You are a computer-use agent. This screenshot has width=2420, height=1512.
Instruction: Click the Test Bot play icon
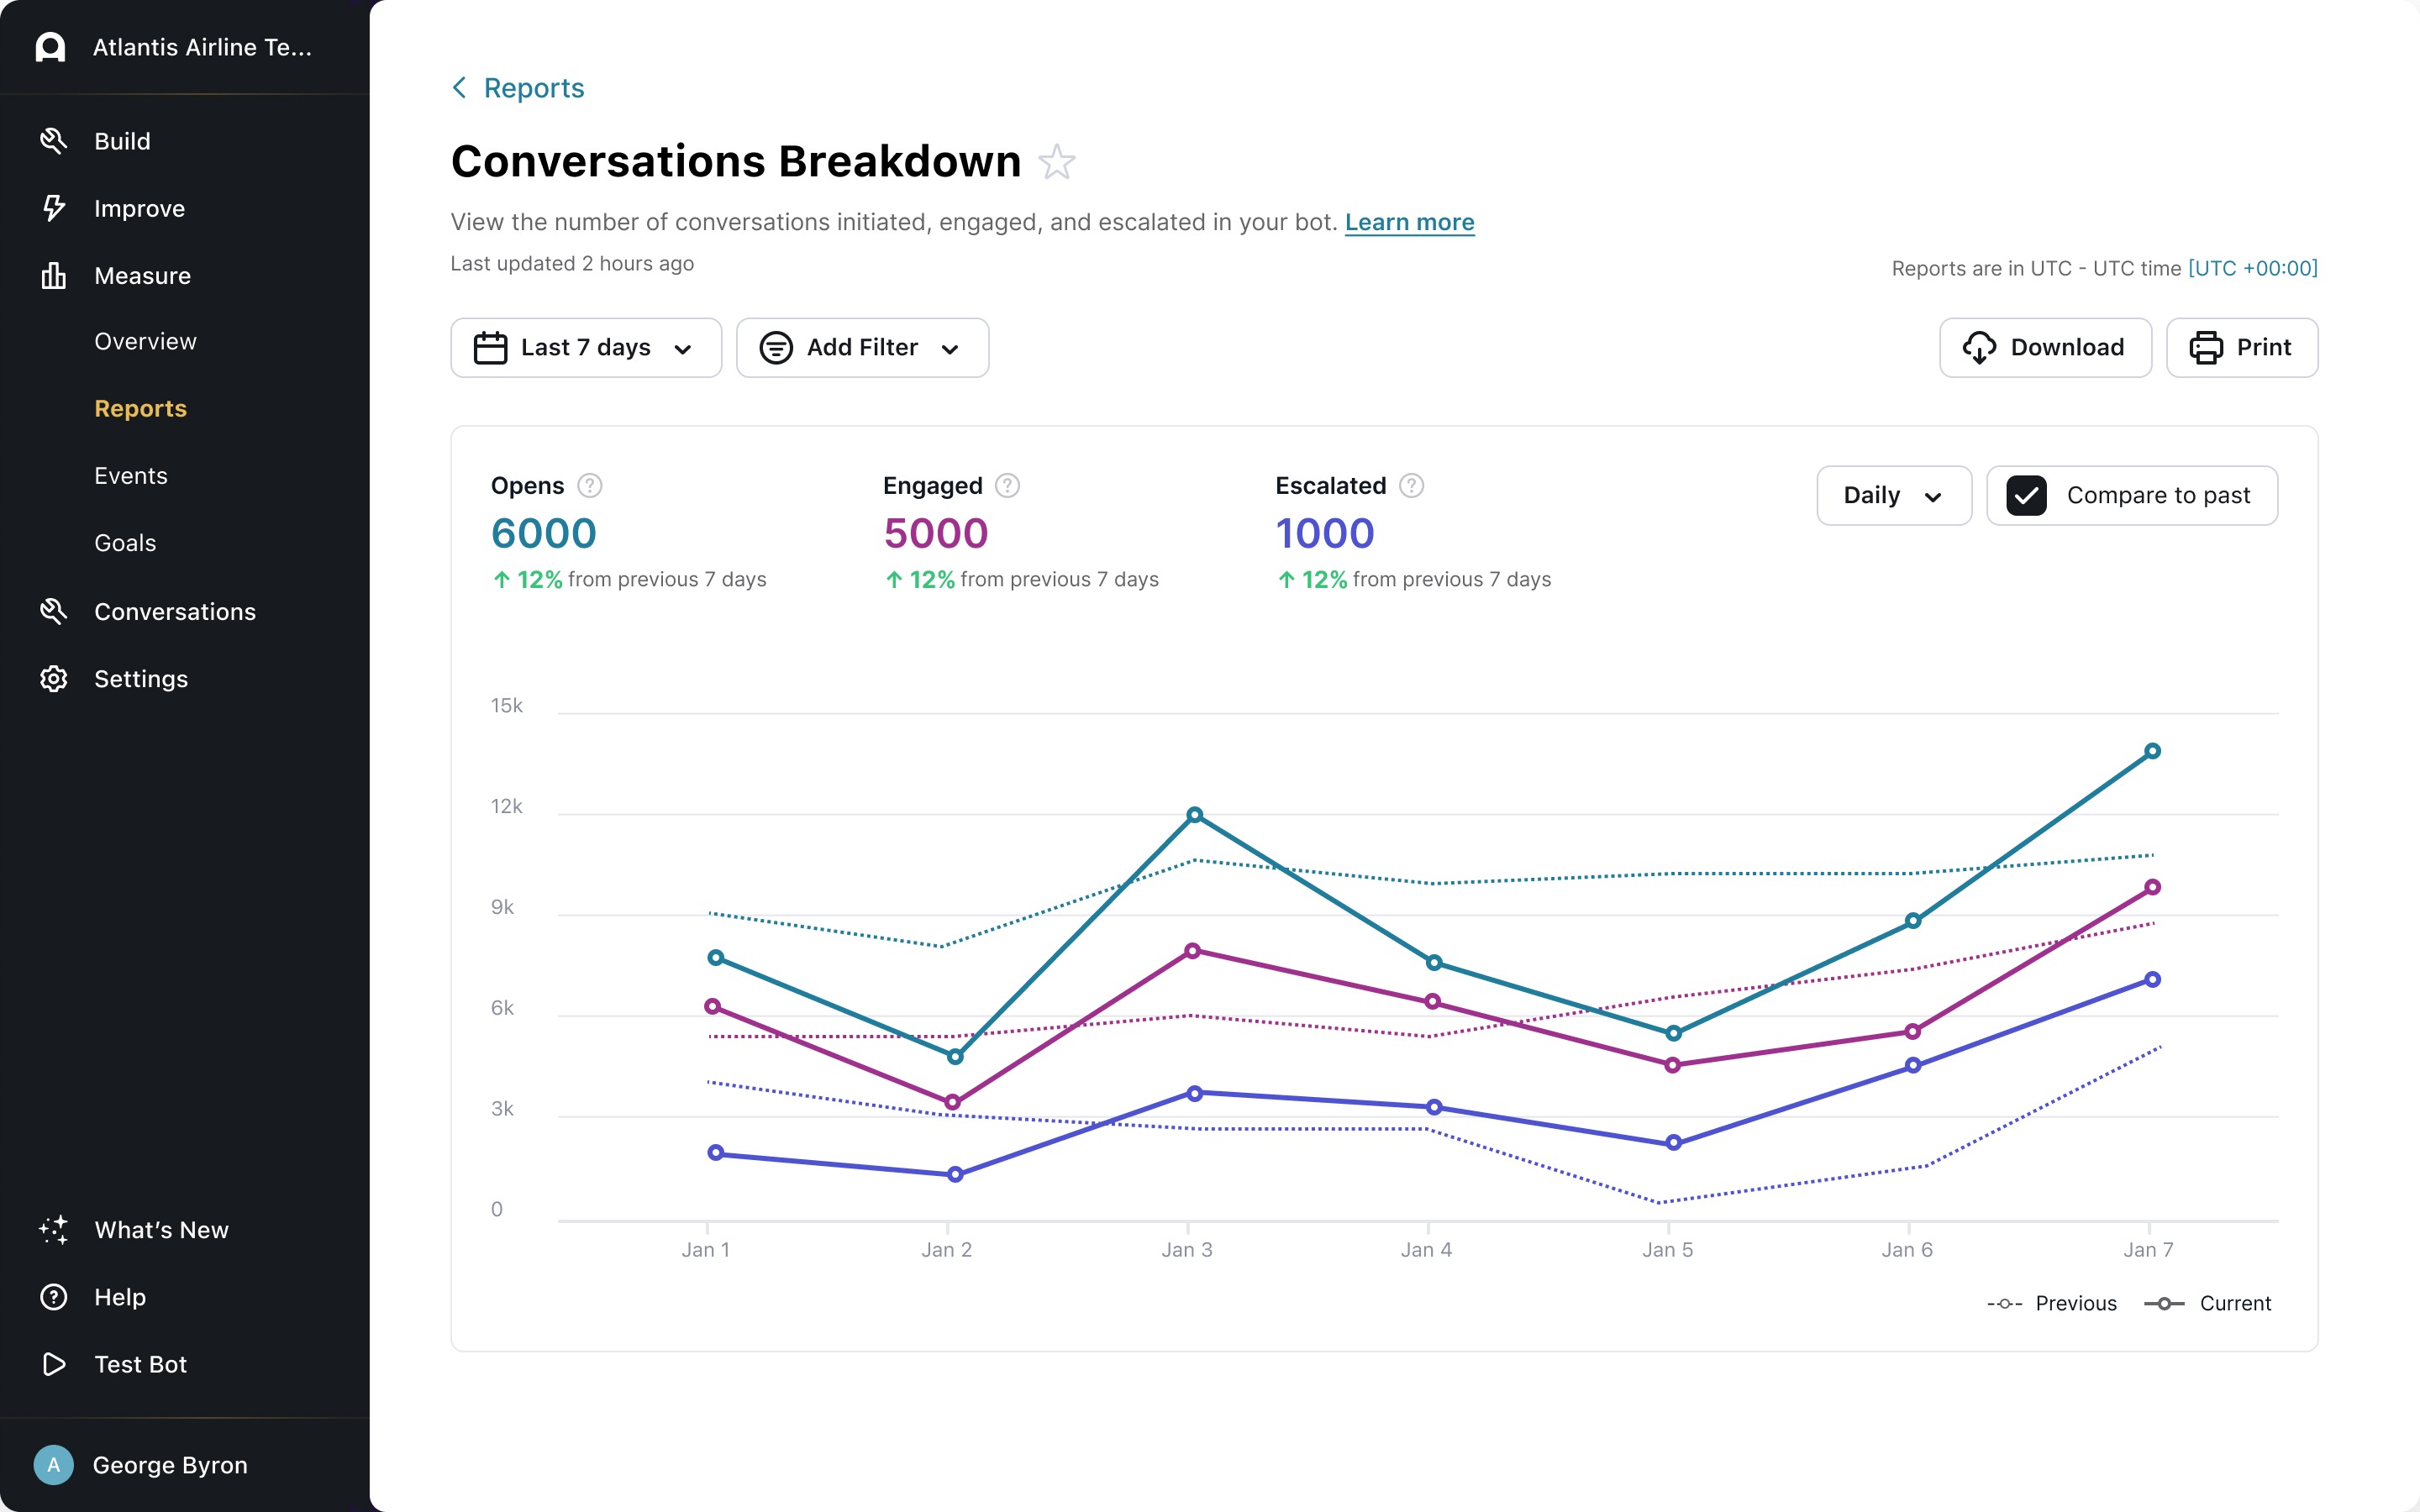53,1364
